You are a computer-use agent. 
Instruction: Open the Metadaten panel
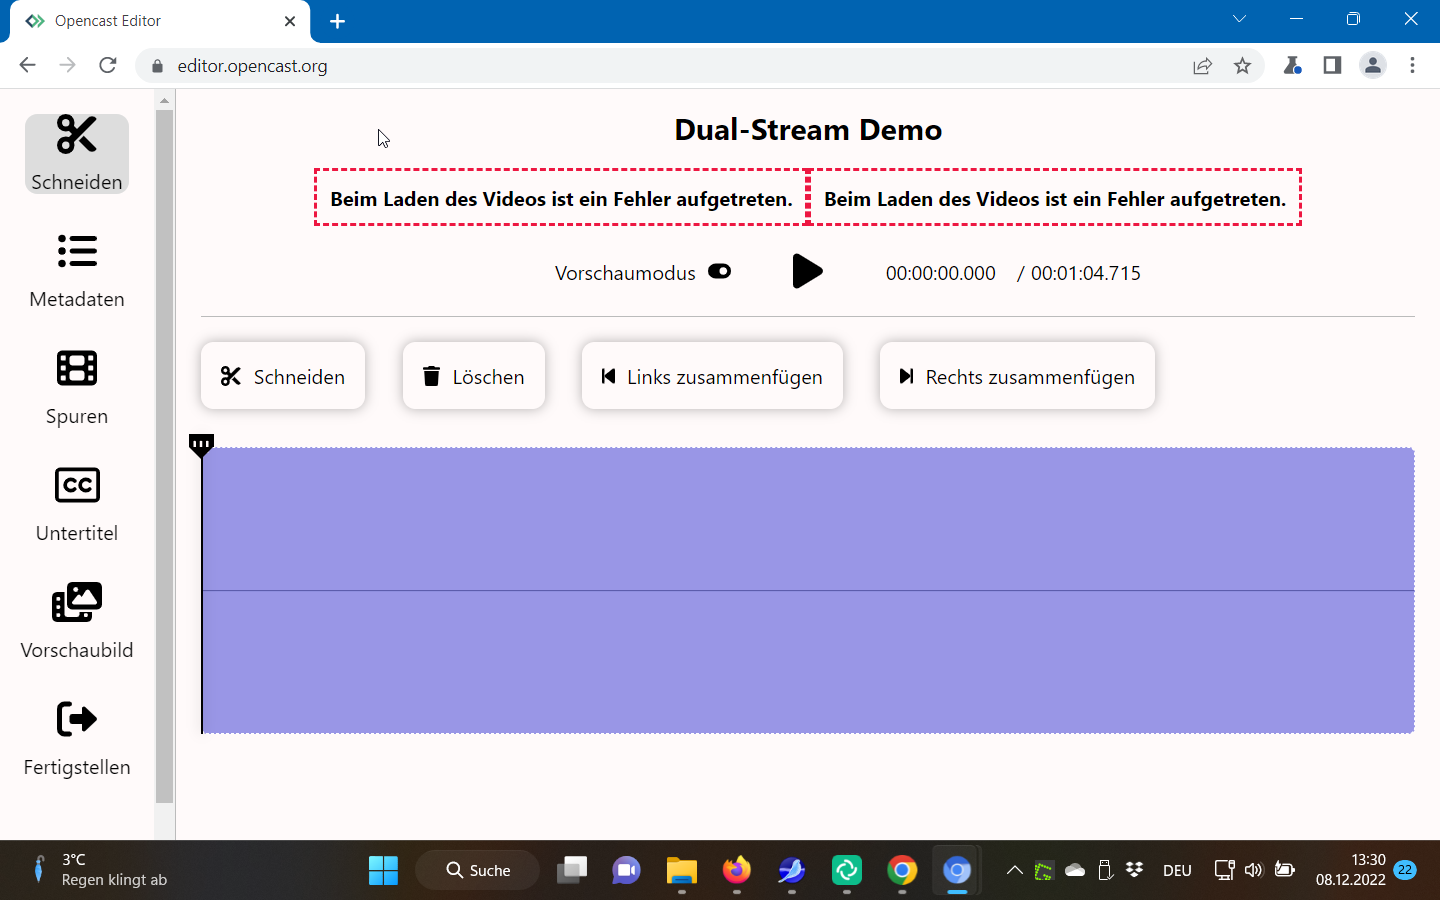[x=76, y=270]
